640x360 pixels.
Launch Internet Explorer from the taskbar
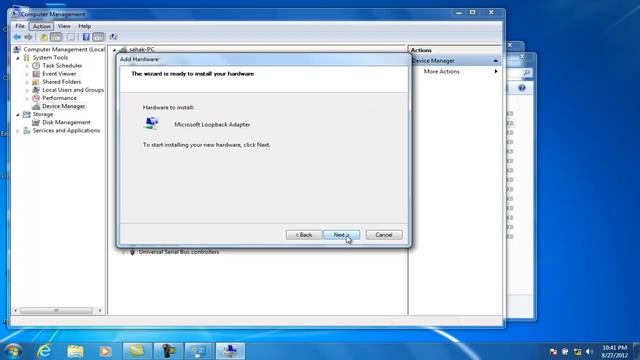44,351
